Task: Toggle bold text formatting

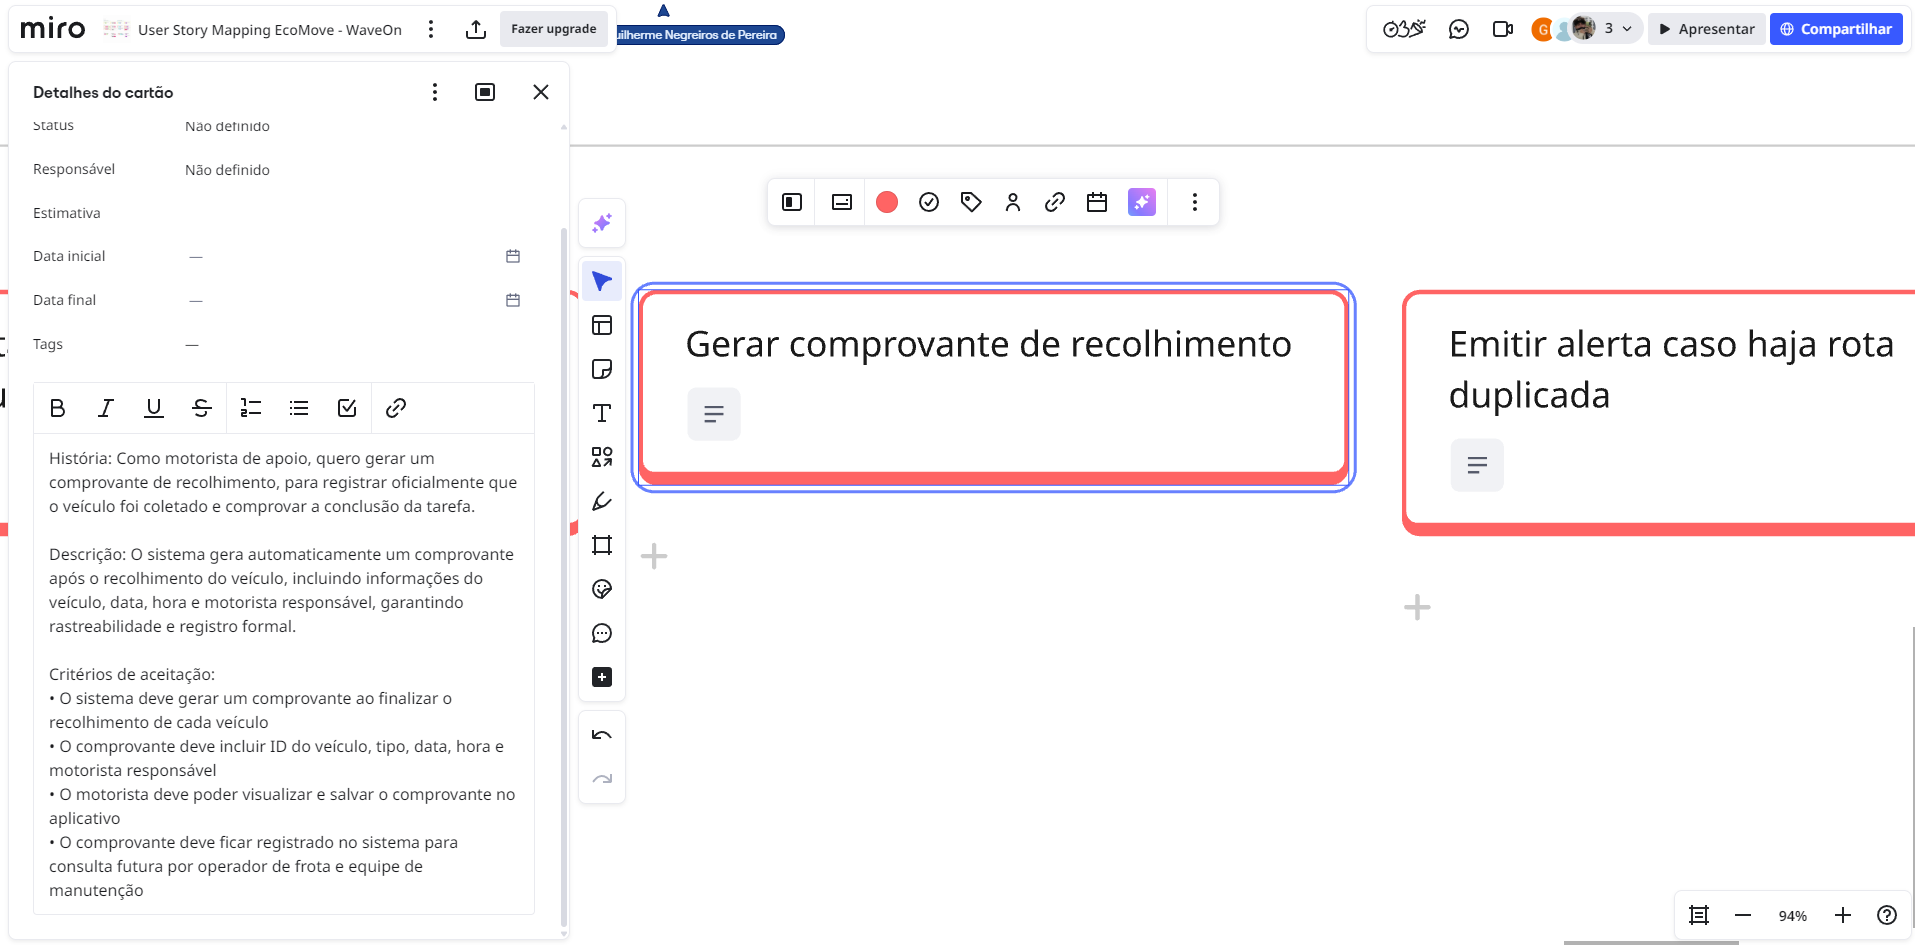Action: click(x=58, y=408)
